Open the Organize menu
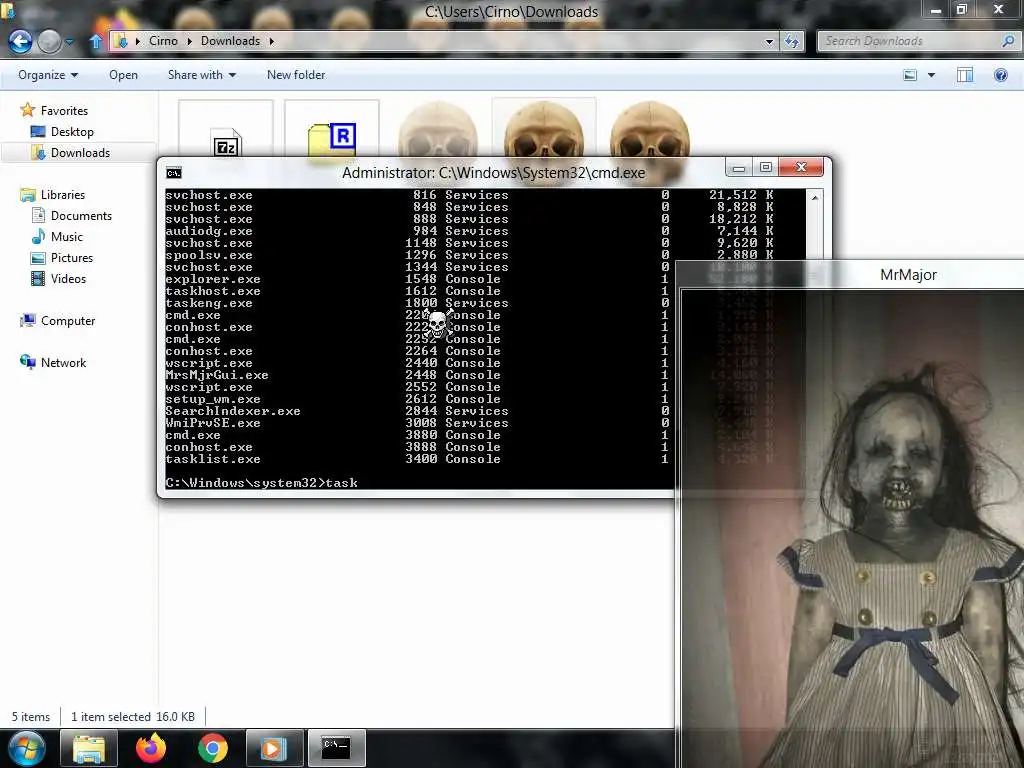The height and width of the screenshot is (768, 1024). click(48, 75)
